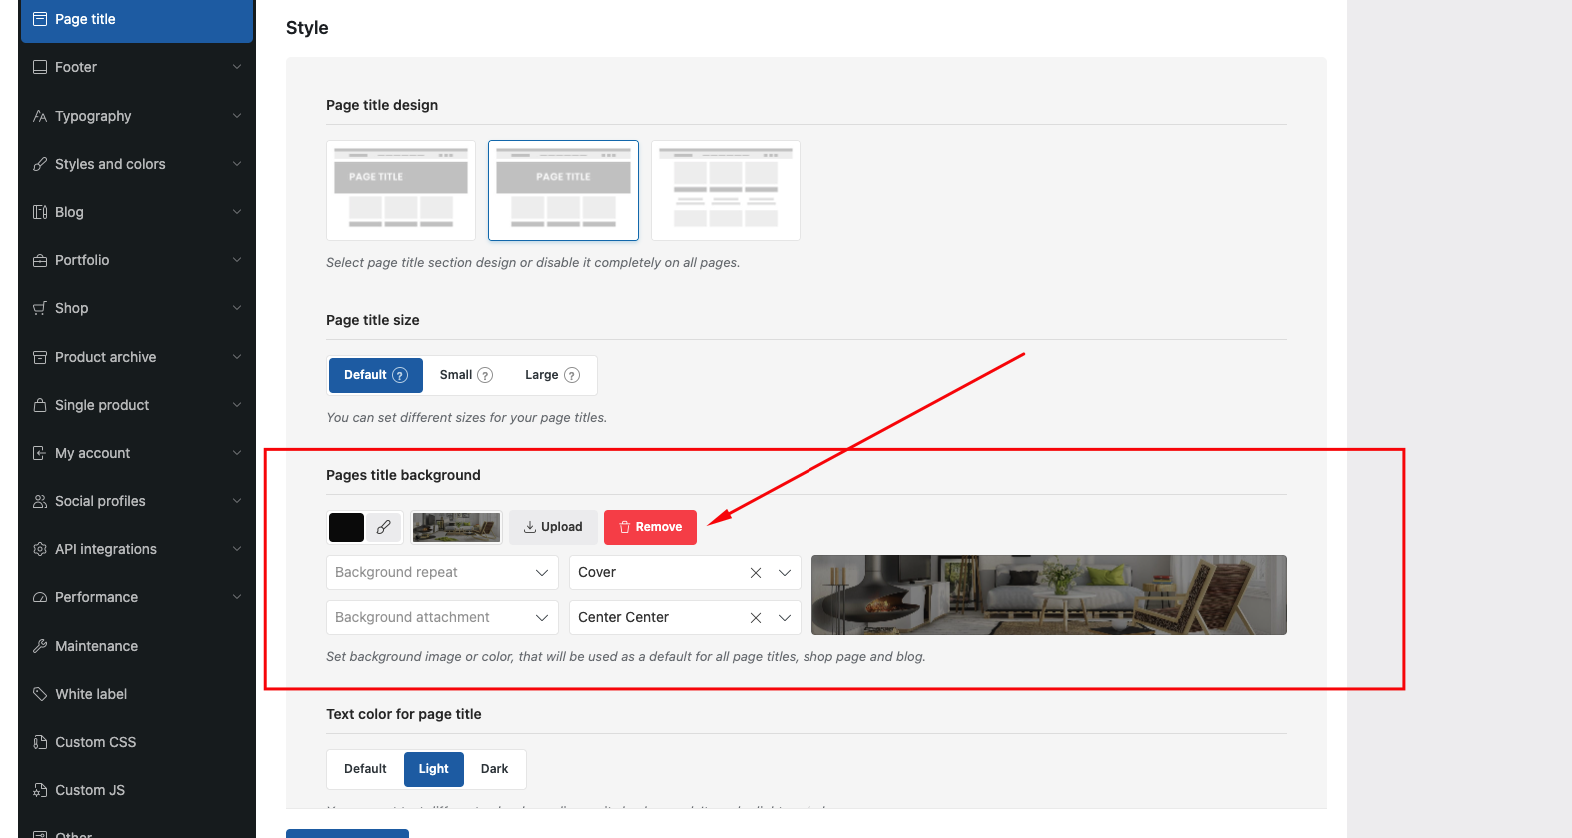Expand the Styles and colors chevron
The width and height of the screenshot is (1572, 838).
(237, 164)
